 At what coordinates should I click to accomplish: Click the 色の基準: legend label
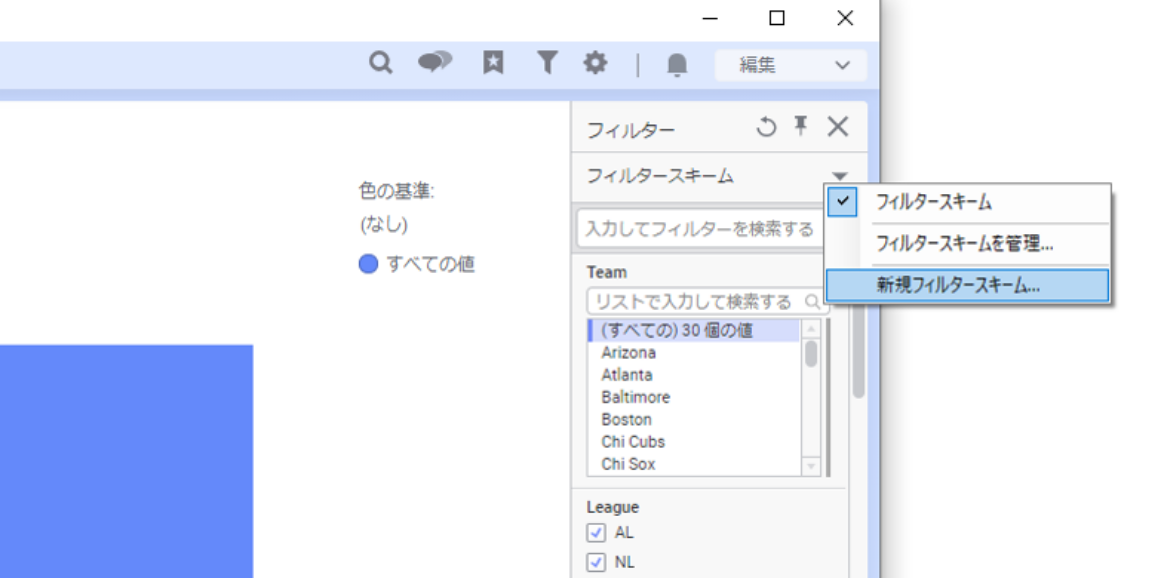click(397, 192)
